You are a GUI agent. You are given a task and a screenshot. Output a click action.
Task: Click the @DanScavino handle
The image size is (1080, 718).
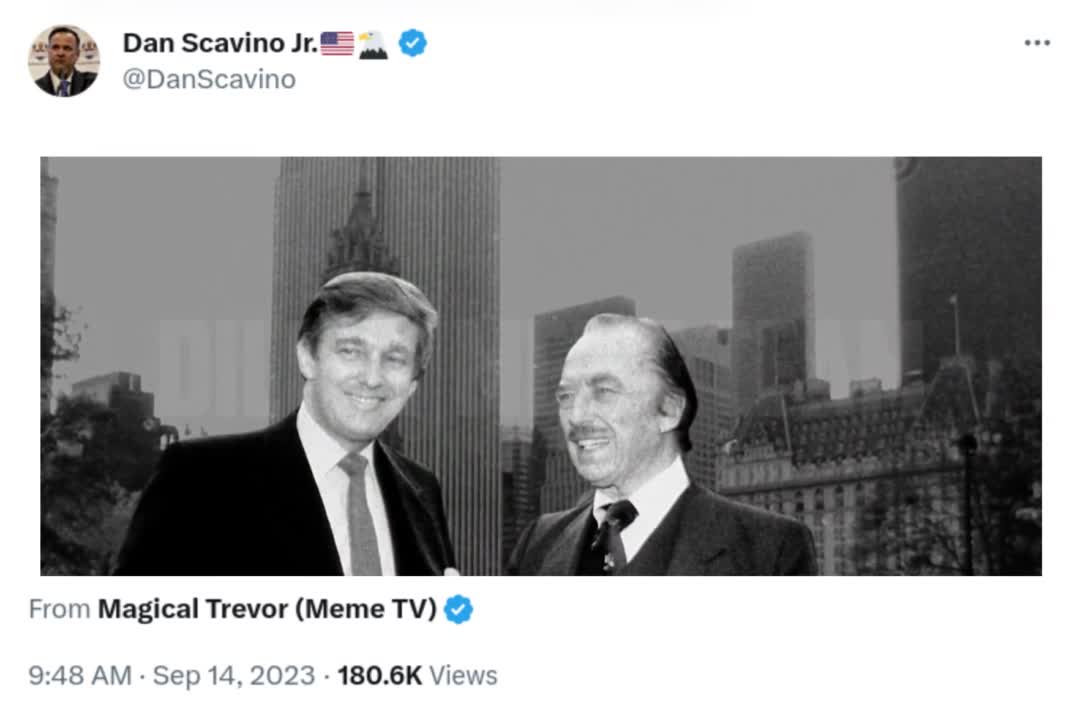(x=209, y=80)
